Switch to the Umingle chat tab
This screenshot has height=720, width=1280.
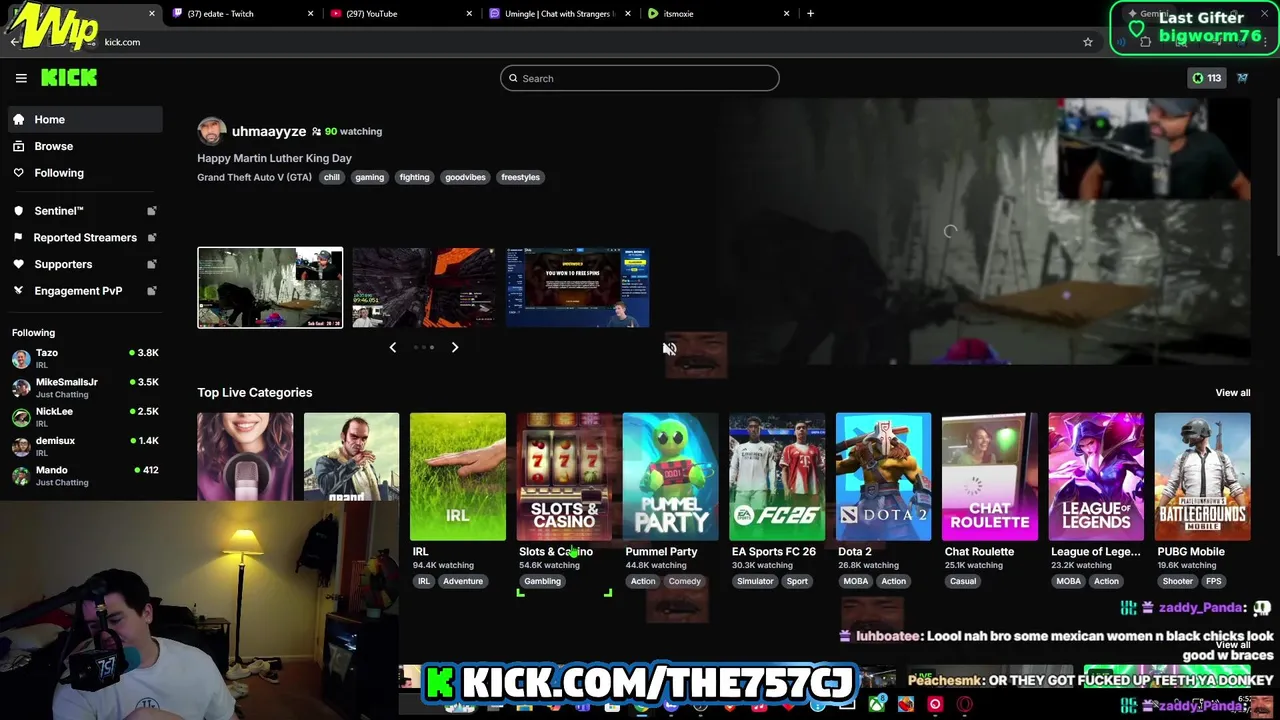[559, 14]
